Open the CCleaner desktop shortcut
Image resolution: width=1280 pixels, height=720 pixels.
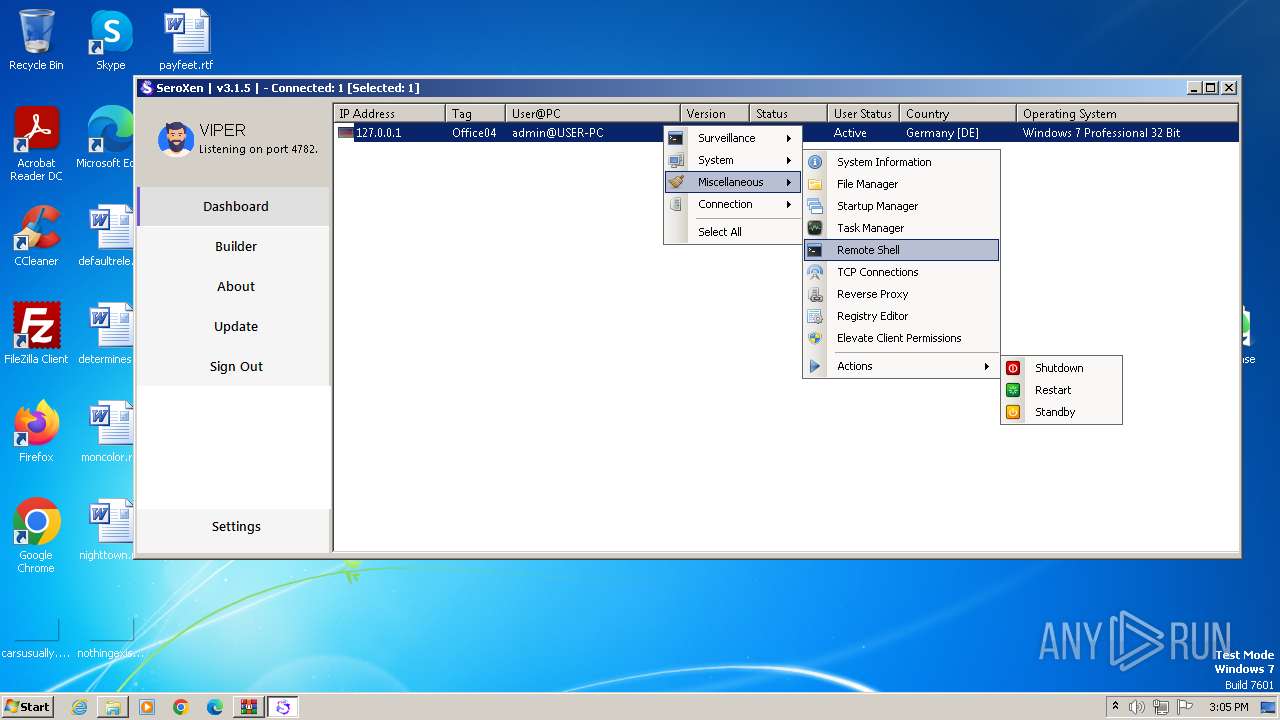[36, 236]
